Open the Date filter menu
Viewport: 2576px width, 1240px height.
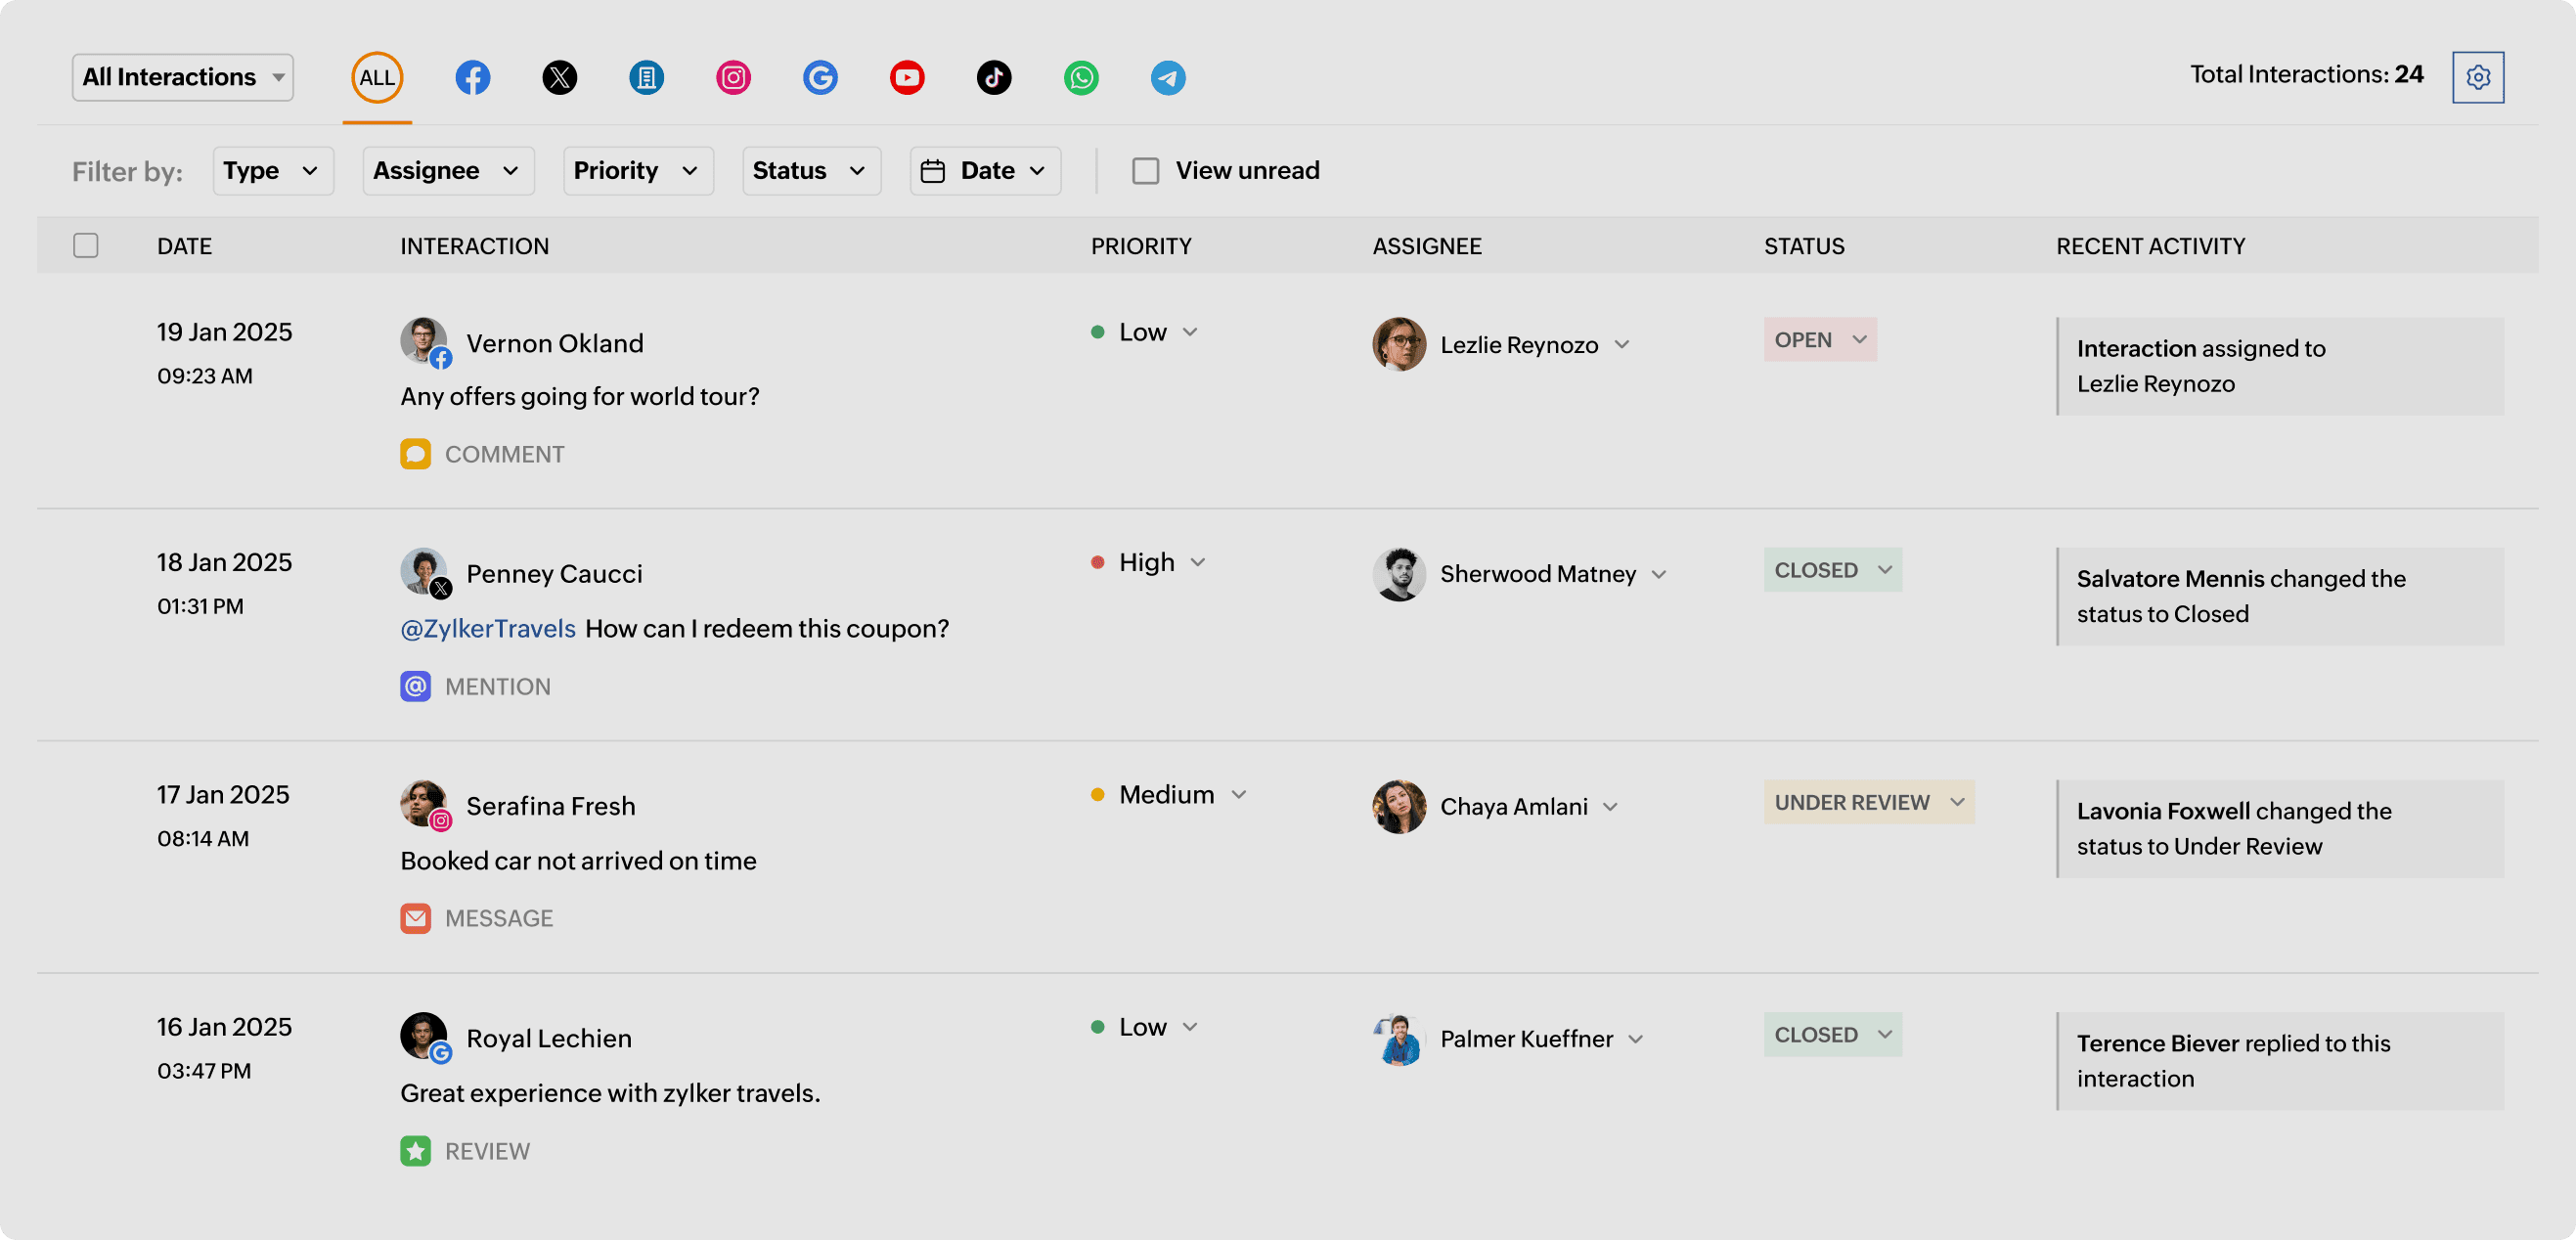984,170
